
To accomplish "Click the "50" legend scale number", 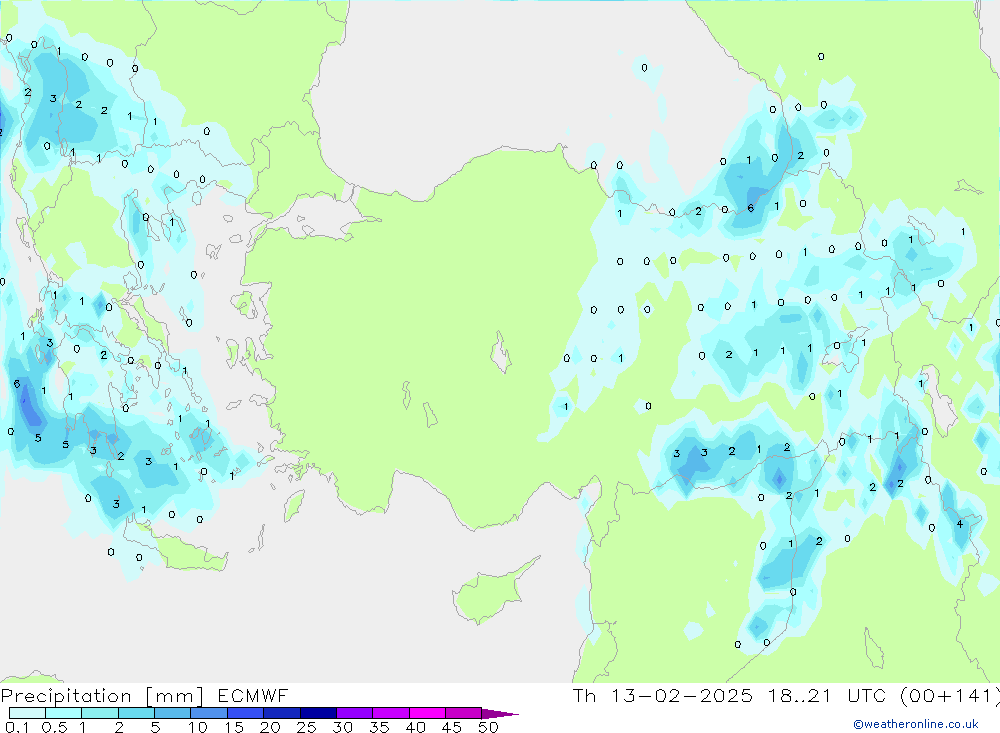I will (488, 727).
